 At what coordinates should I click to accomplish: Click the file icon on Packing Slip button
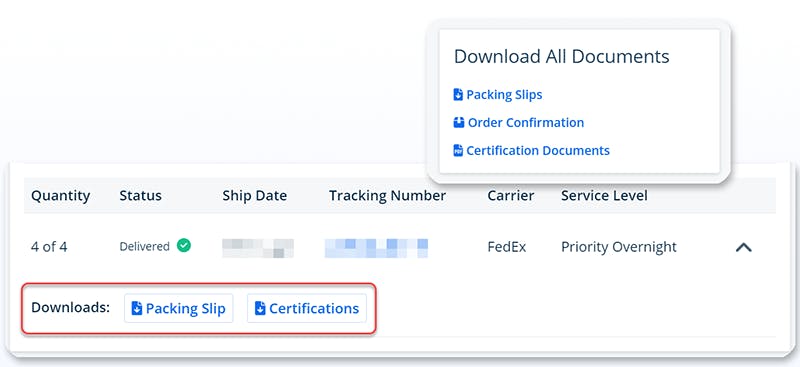point(137,308)
